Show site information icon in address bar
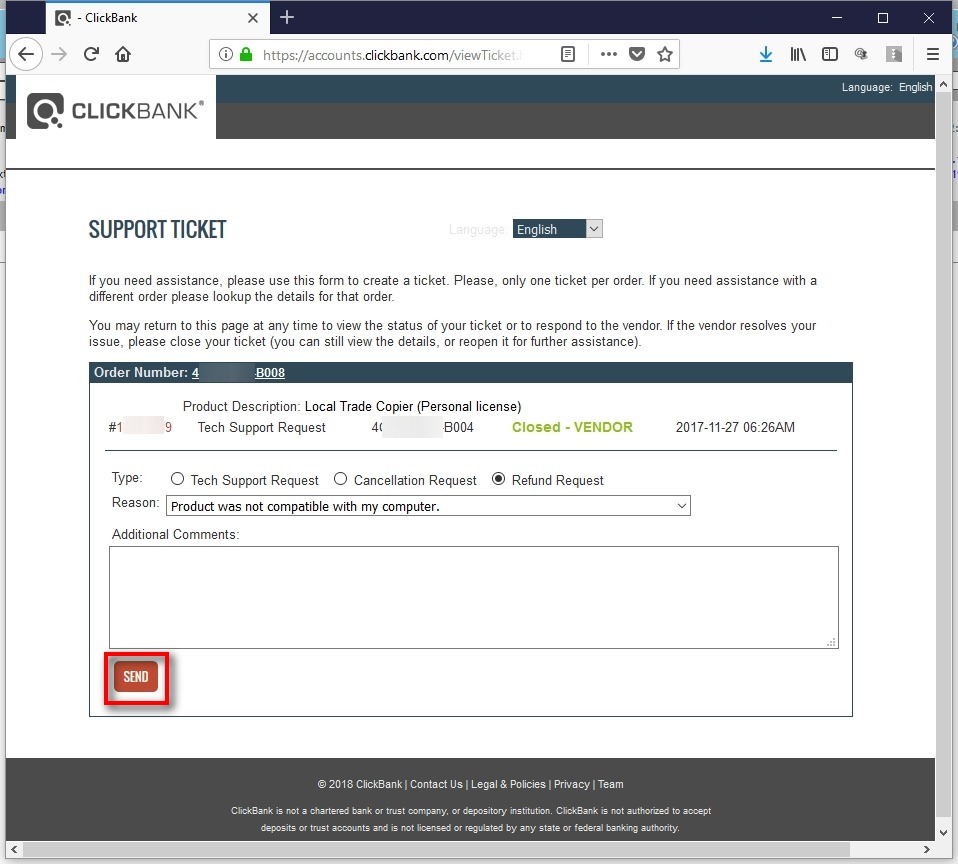 [x=225, y=54]
